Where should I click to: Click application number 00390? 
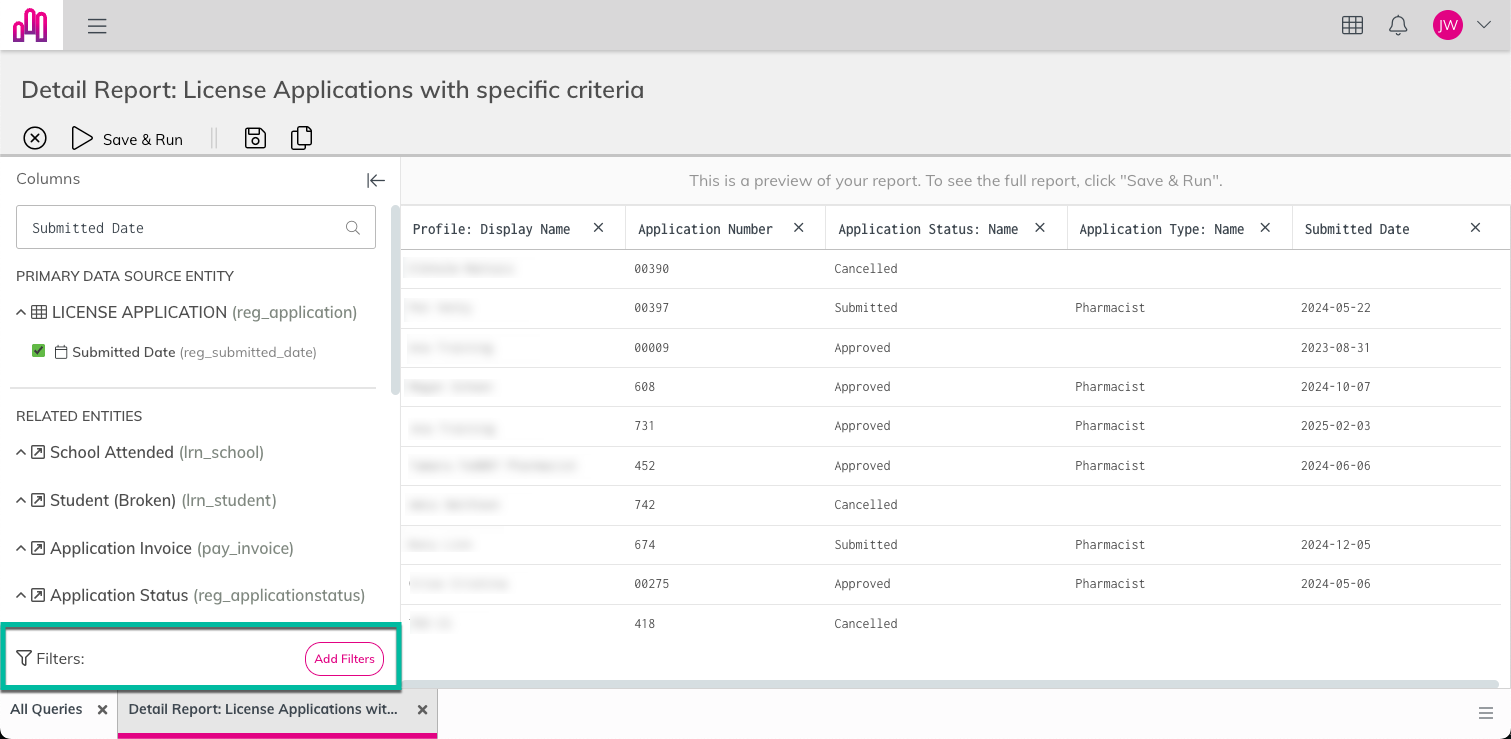tap(651, 269)
